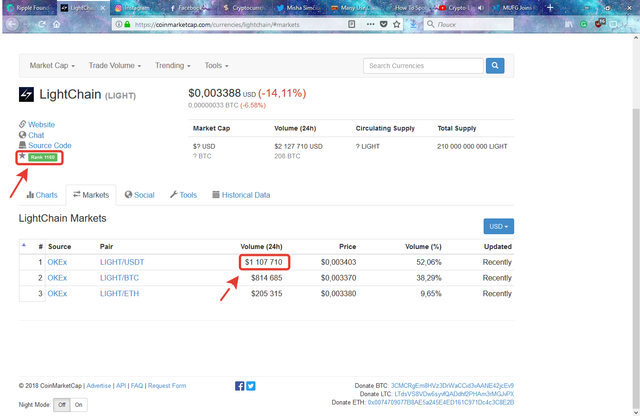Image resolution: width=640 pixels, height=416 pixels.
Task: Click the blue search magnifier button
Action: pos(495,66)
